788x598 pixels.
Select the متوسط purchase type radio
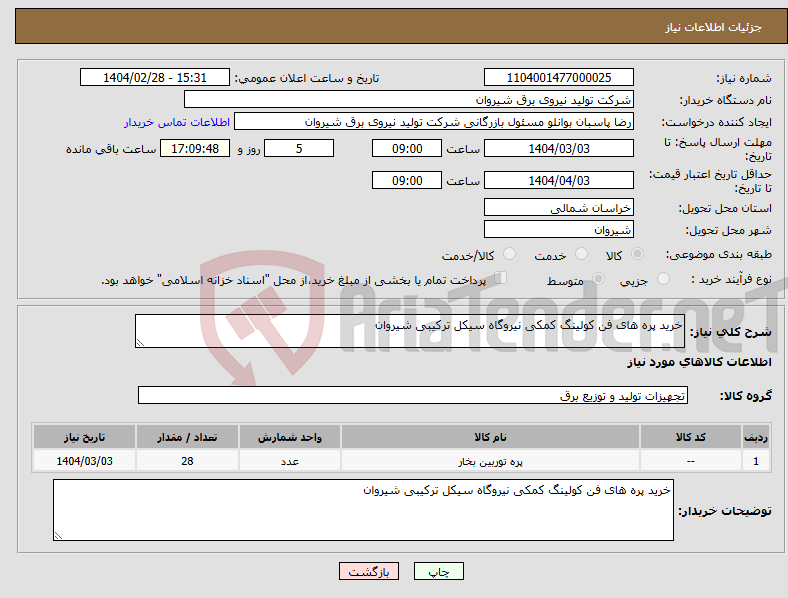[x=598, y=278]
